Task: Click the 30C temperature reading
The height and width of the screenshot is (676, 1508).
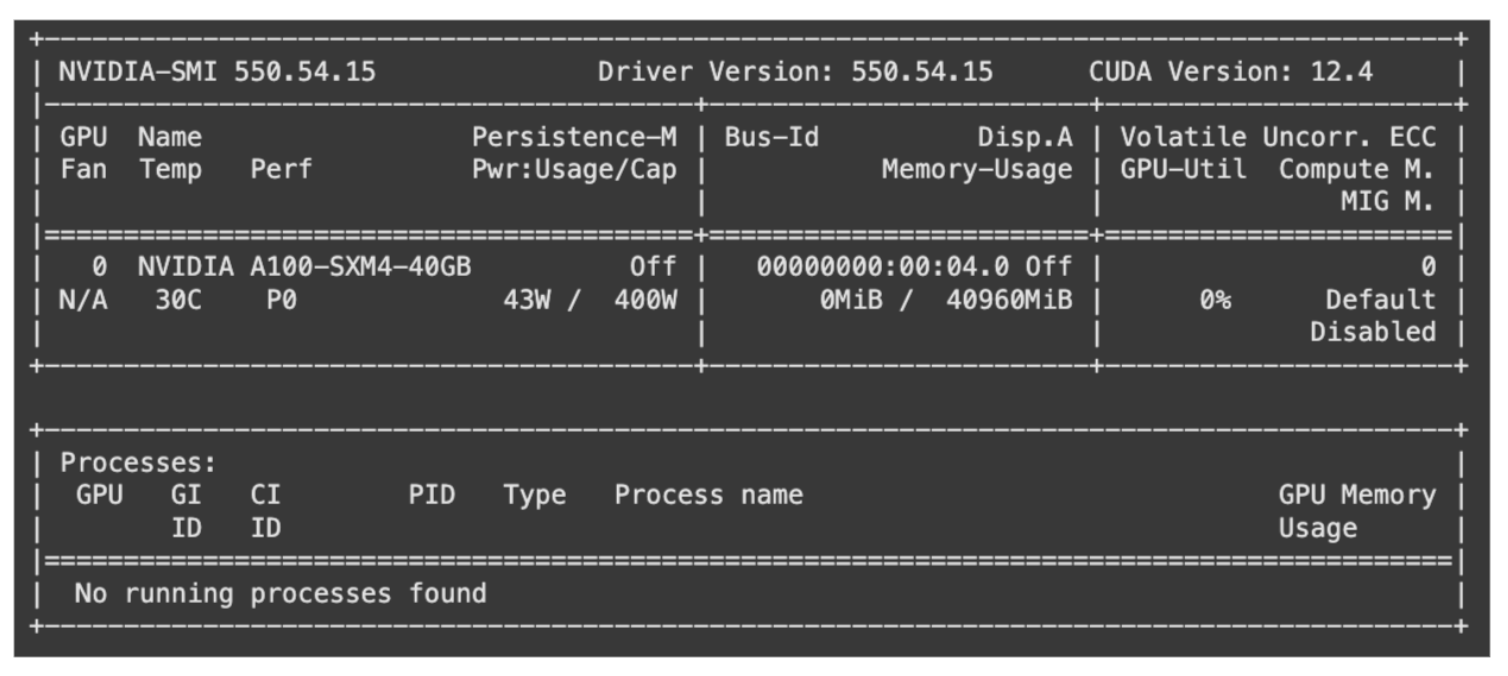Action: click(179, 300)
